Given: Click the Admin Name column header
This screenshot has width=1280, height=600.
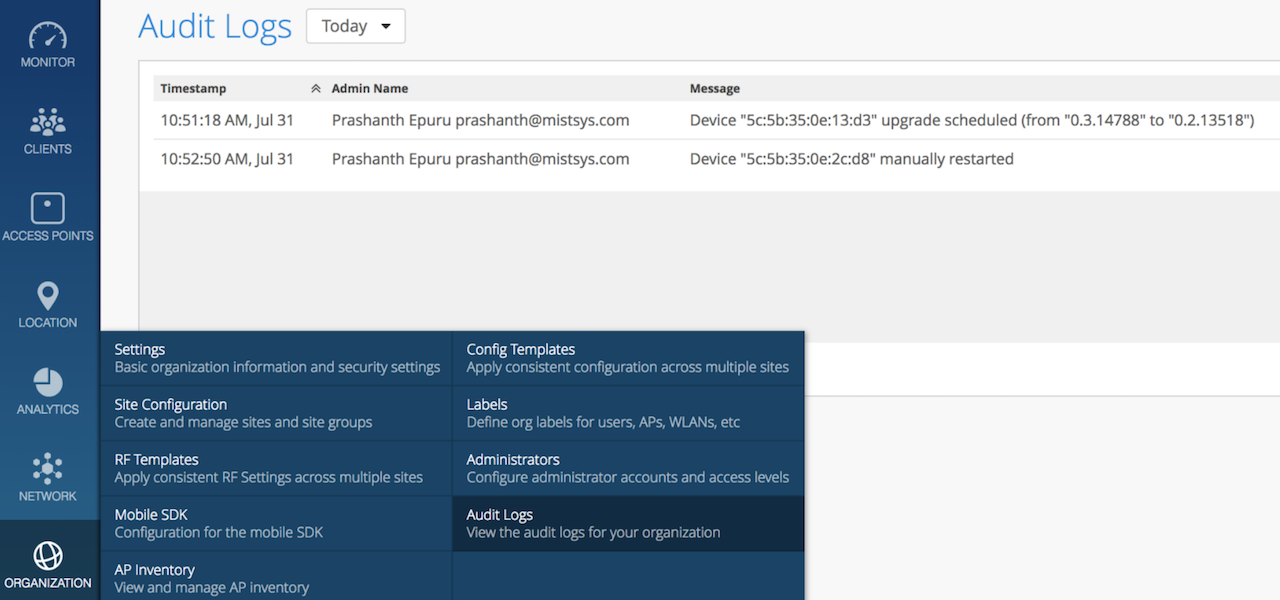Looking at the screenshot, I should coord(370,89).
